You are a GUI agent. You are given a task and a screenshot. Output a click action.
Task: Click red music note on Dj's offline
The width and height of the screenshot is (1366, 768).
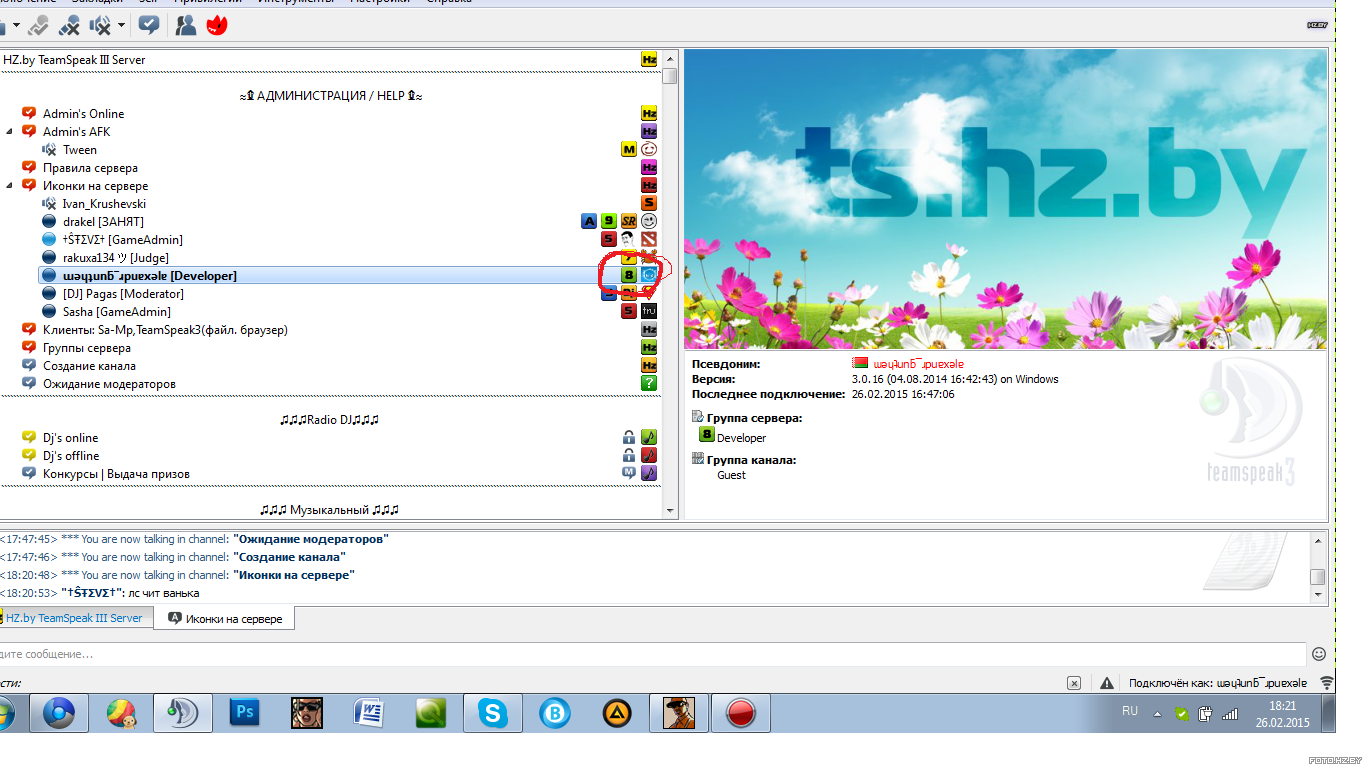click(649, 456)
